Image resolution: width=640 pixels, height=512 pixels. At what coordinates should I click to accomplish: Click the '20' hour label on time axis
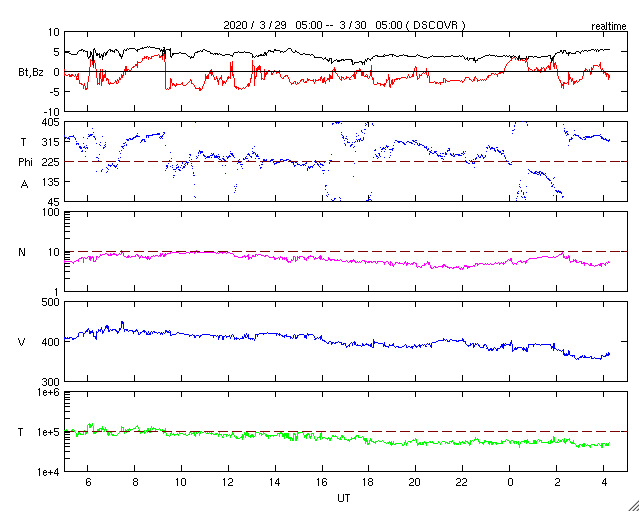(416, 483)
